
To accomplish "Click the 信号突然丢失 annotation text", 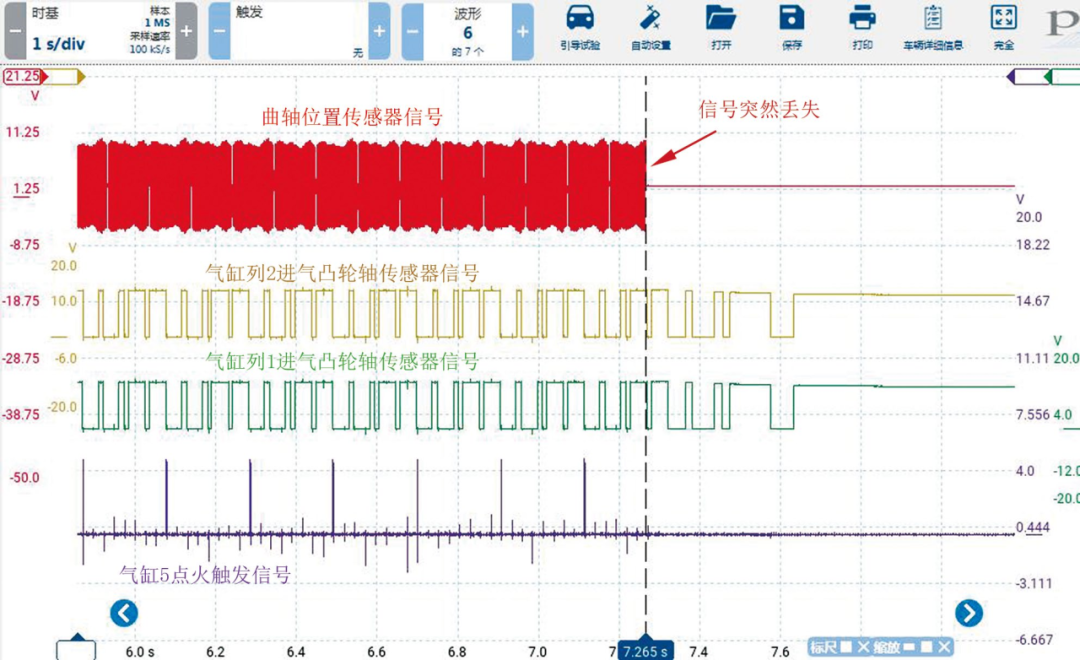I will (759, 109).
